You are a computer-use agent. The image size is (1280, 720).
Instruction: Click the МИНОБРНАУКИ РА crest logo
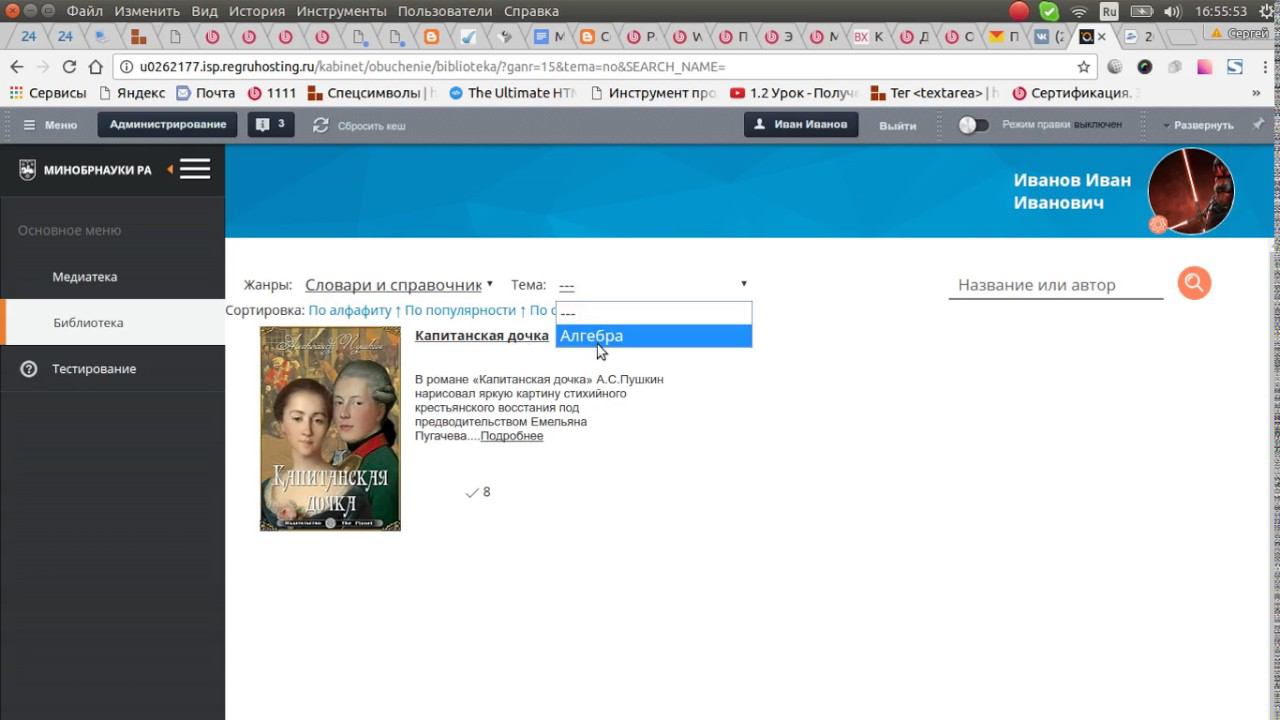pyautogui.click(x=28, y=170)
